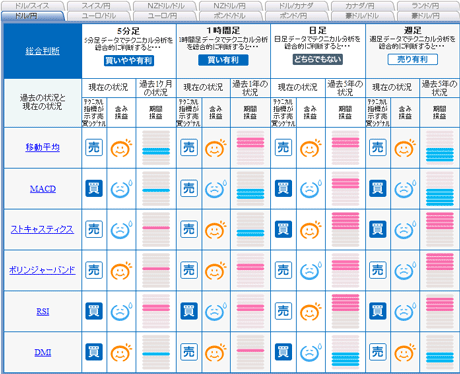The image size is (460, 374).
Task: Click the 5分足 smiling face icon for 移動平均
Action: pos(121,148)
